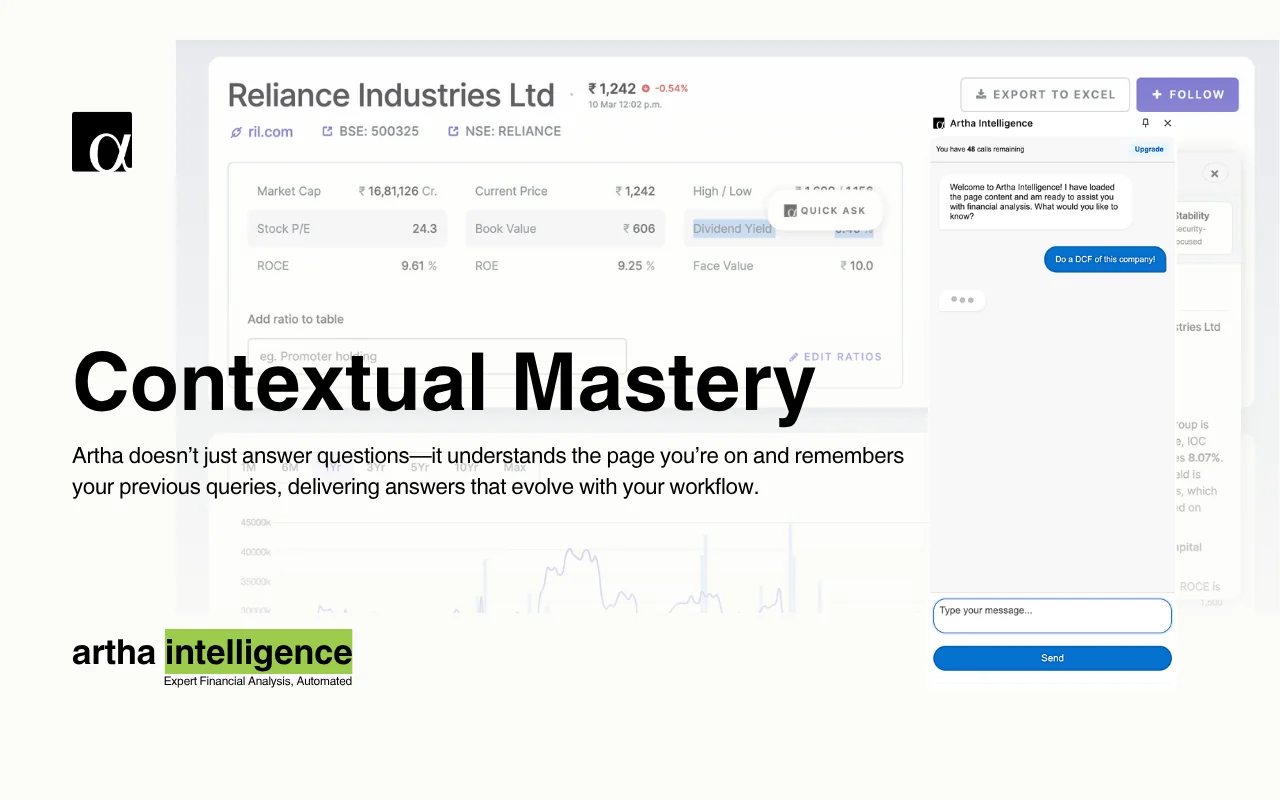The image size is (1280, 800).
Task: Click the Artha Intelligence logo in chat header
Action: (938, 123)
